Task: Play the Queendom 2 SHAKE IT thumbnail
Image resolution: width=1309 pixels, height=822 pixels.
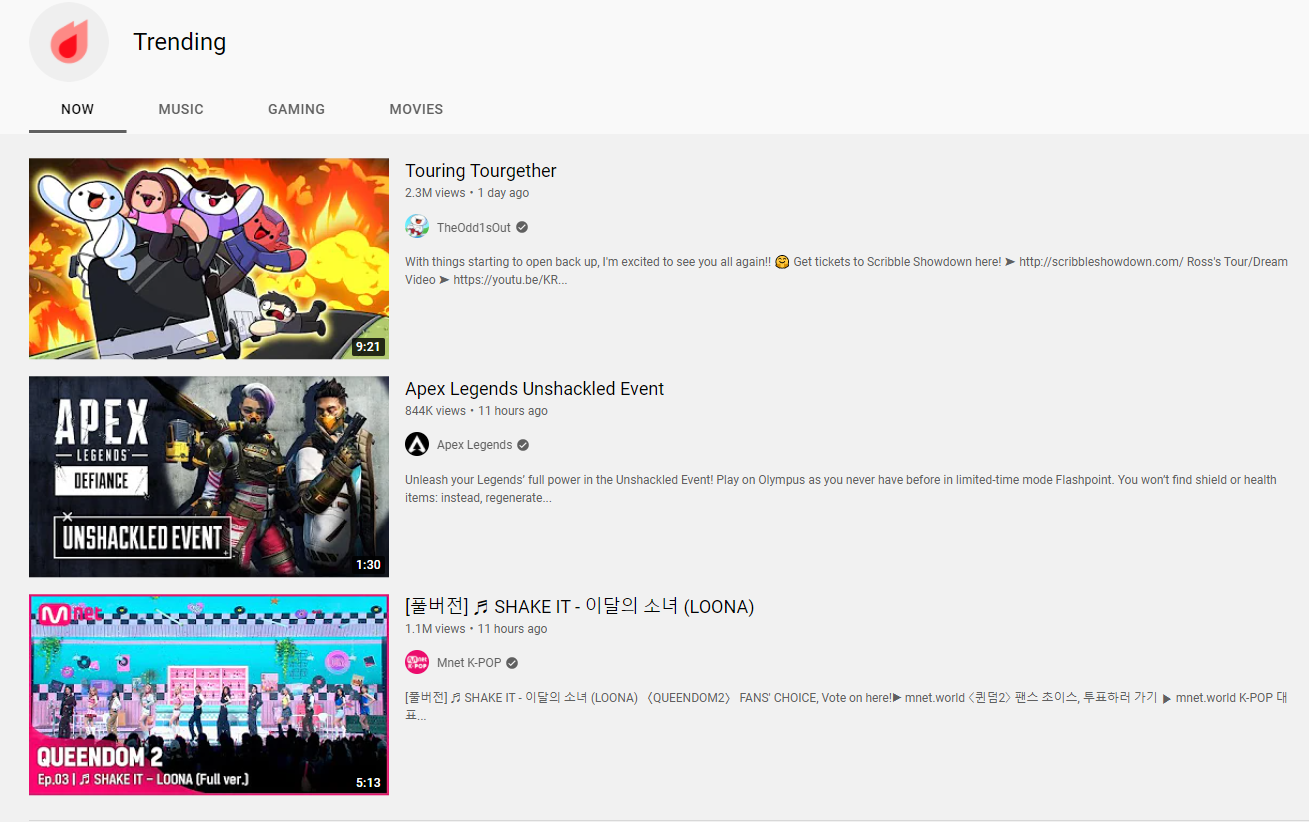Action: pyautogui.click(x=209, y=695)
